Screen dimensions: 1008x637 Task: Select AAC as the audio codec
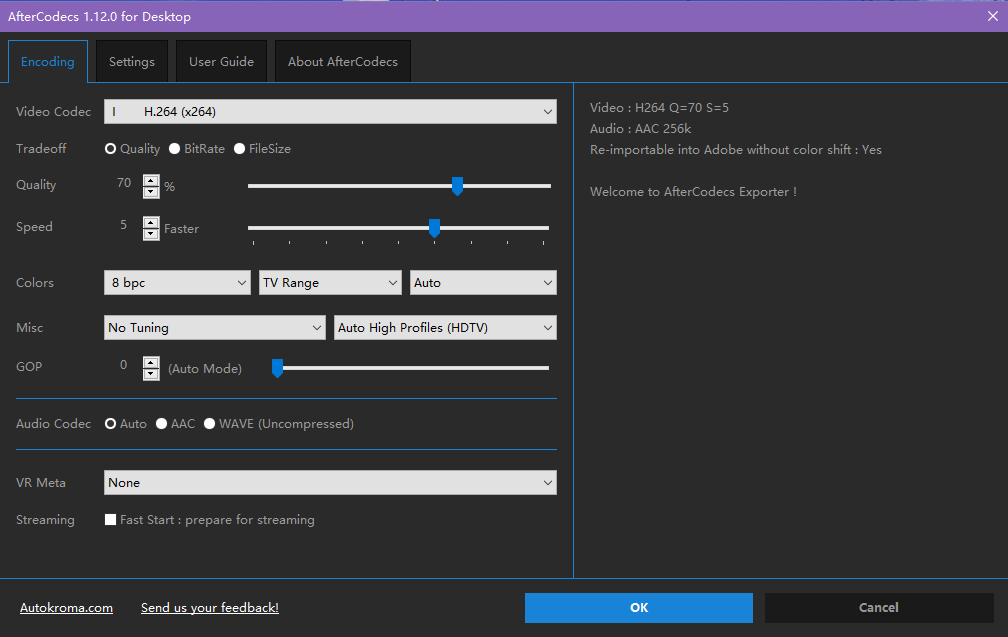[x=160, y=423]
